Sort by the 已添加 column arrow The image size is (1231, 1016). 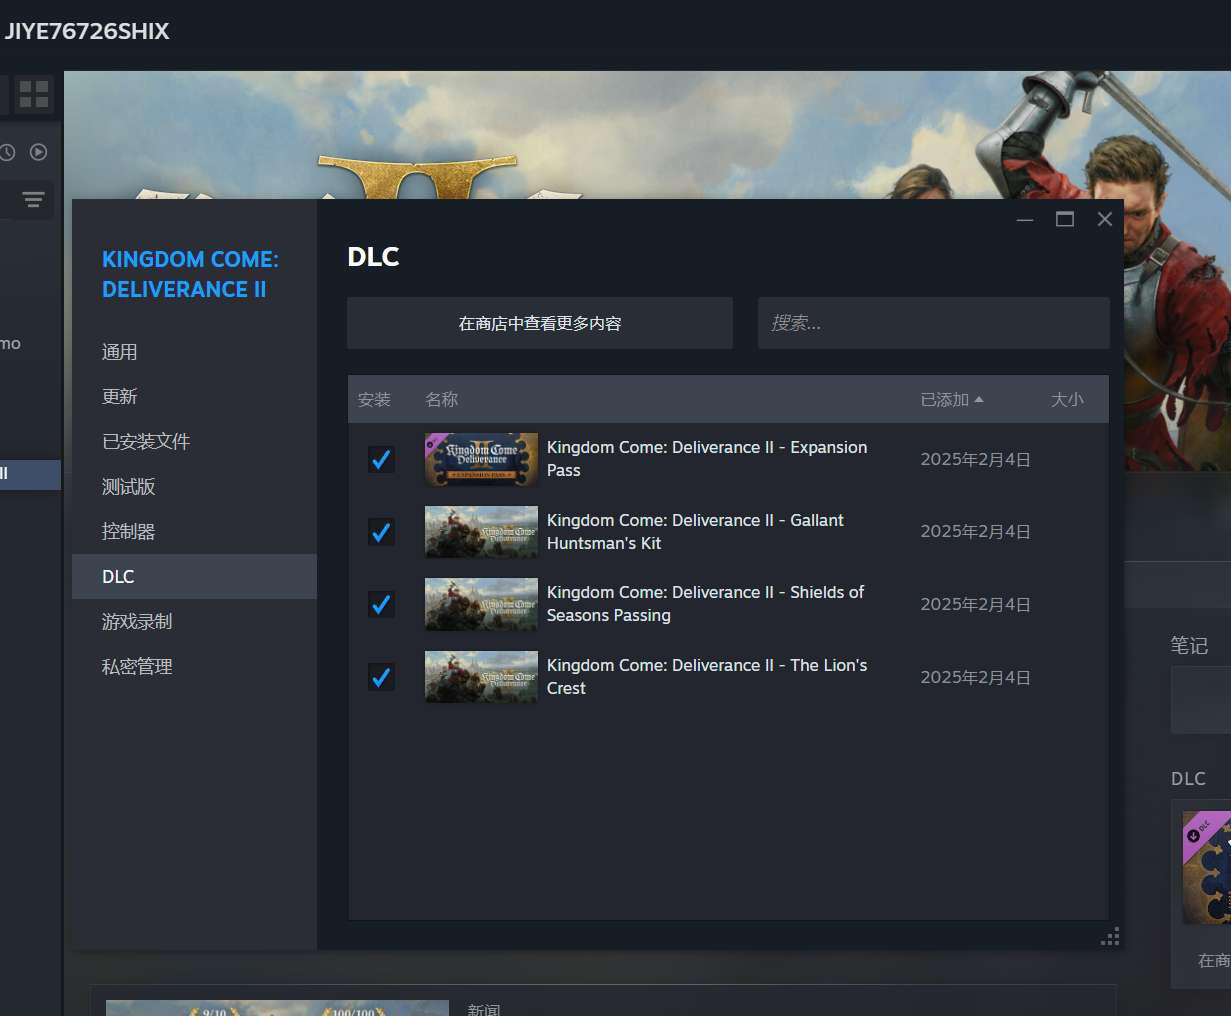coord(979,399)
